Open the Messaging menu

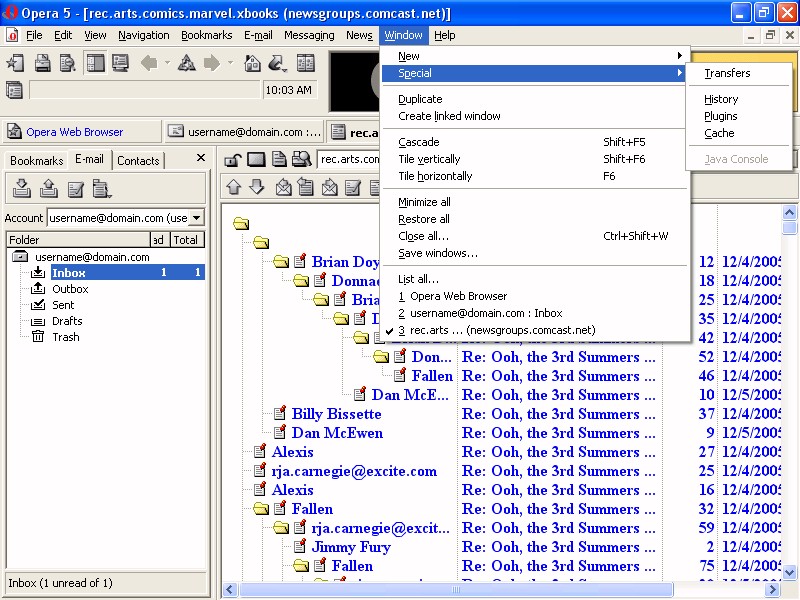(x=309, y=35)
